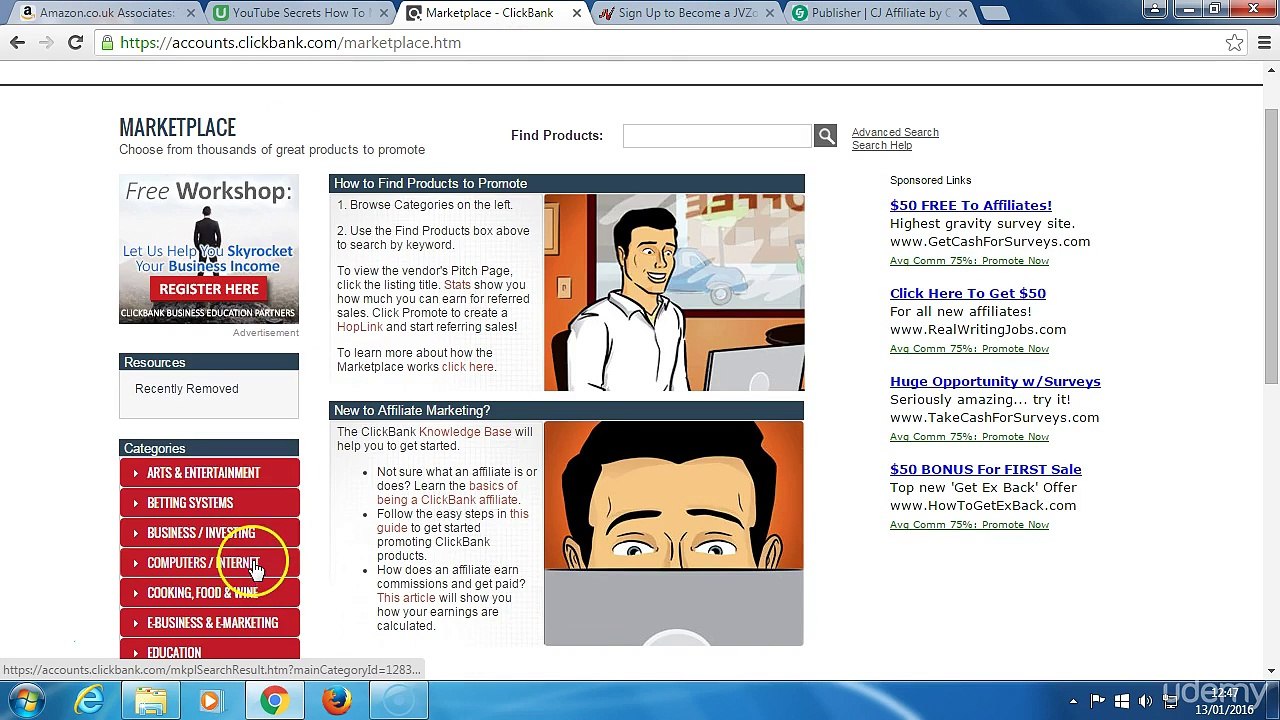
Task: Expand the Cooking, Food & Wine category
Action: [x=209, y=593]
